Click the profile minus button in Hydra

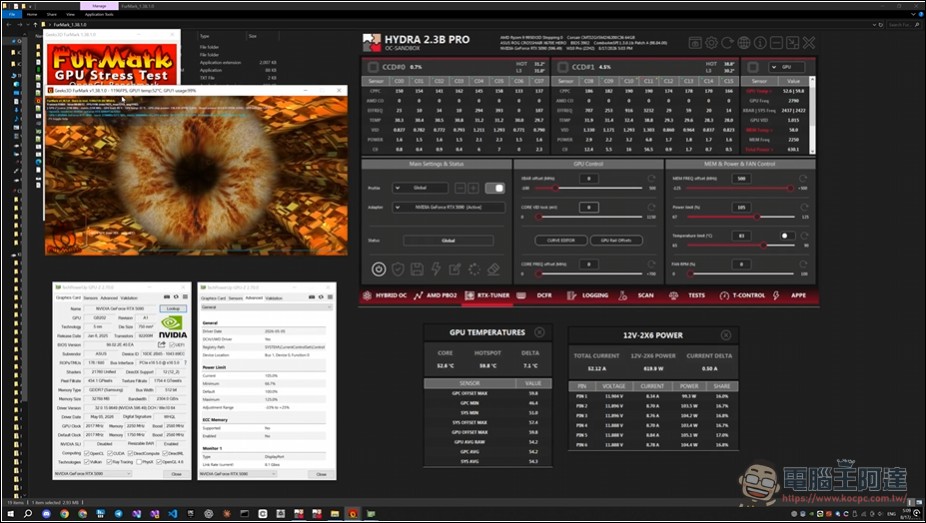pos(460,188)
